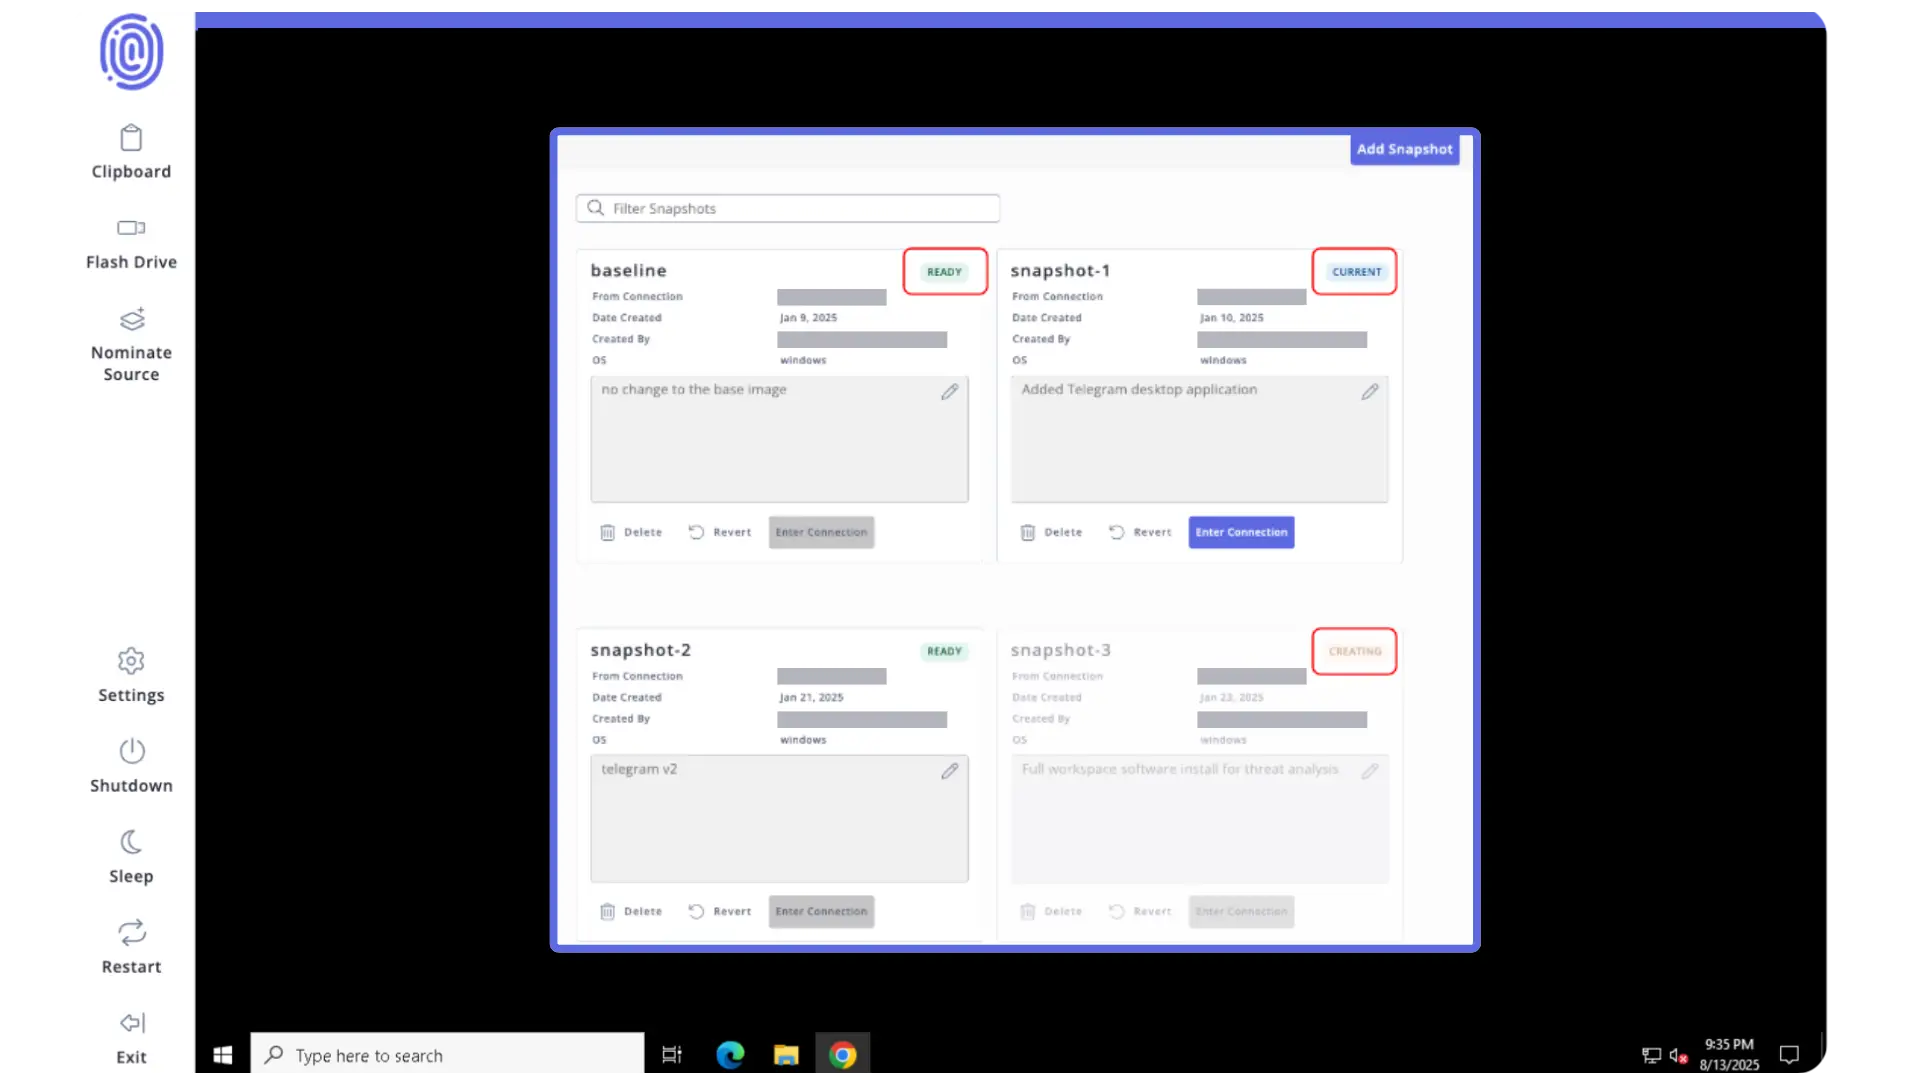Click the date "Jan 21, 2025"
1920x1080 pixels.
[811, 698]
